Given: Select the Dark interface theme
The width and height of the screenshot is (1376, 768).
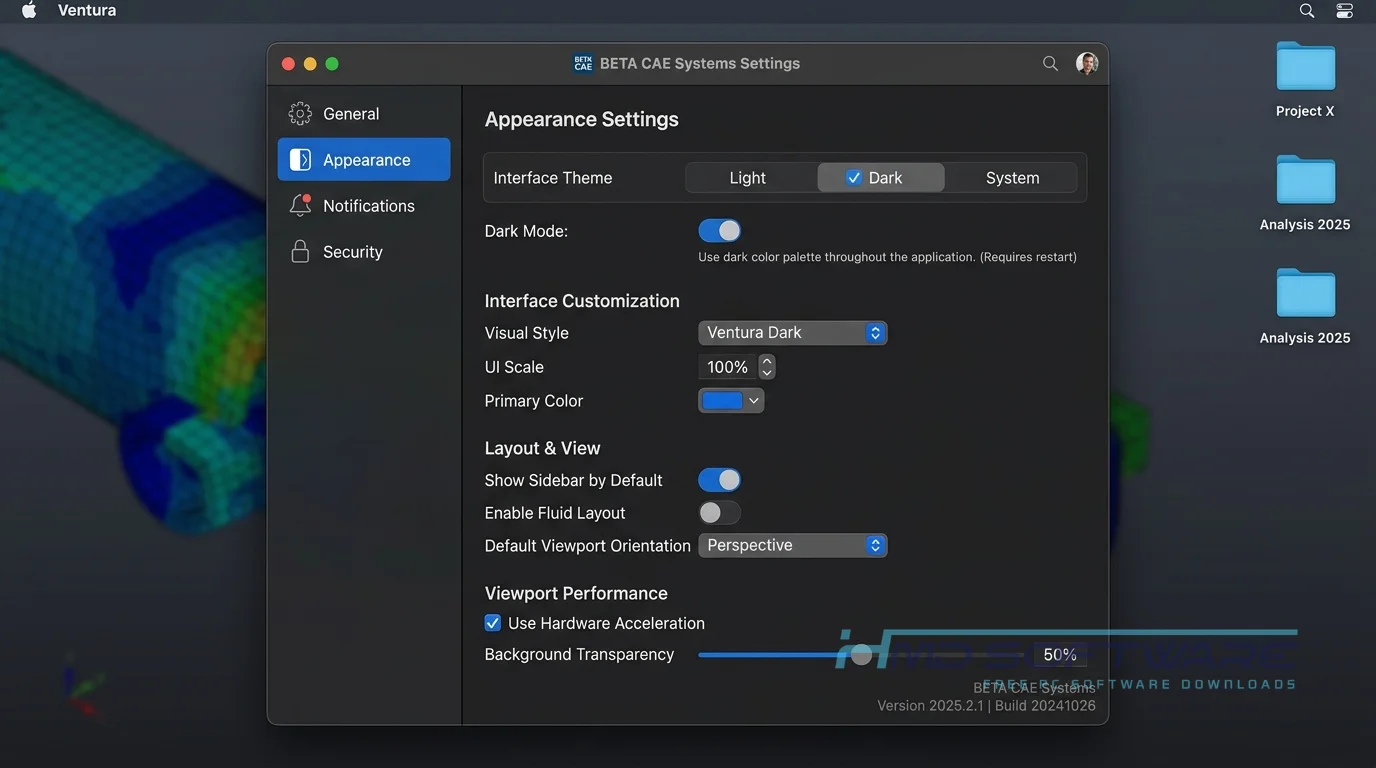Looking at the screenshot, I should click(881, 178).
